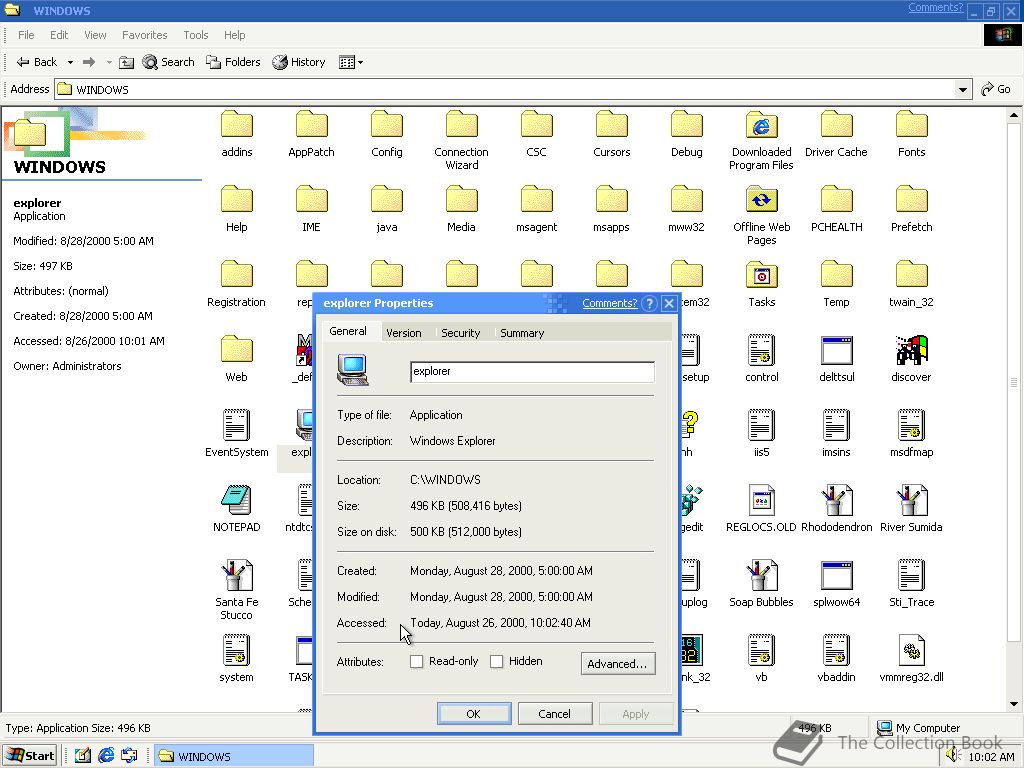Screen dimensions: 1024x768
Task: Open Advanced attributes button
Action: pyautogui.click(x=617, y=664)
